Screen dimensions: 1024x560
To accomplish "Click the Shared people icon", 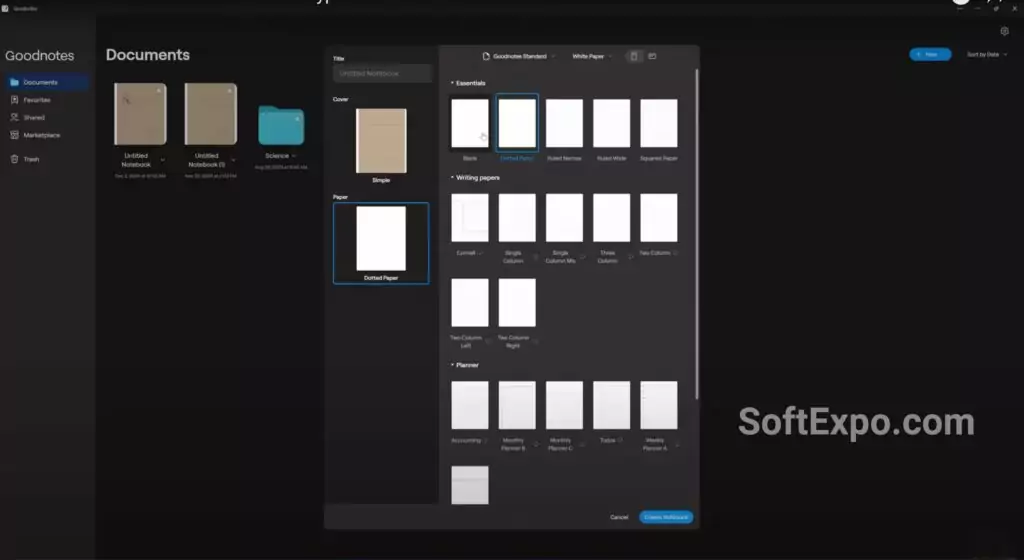I will pyautogui.click(x=14, y=117).
